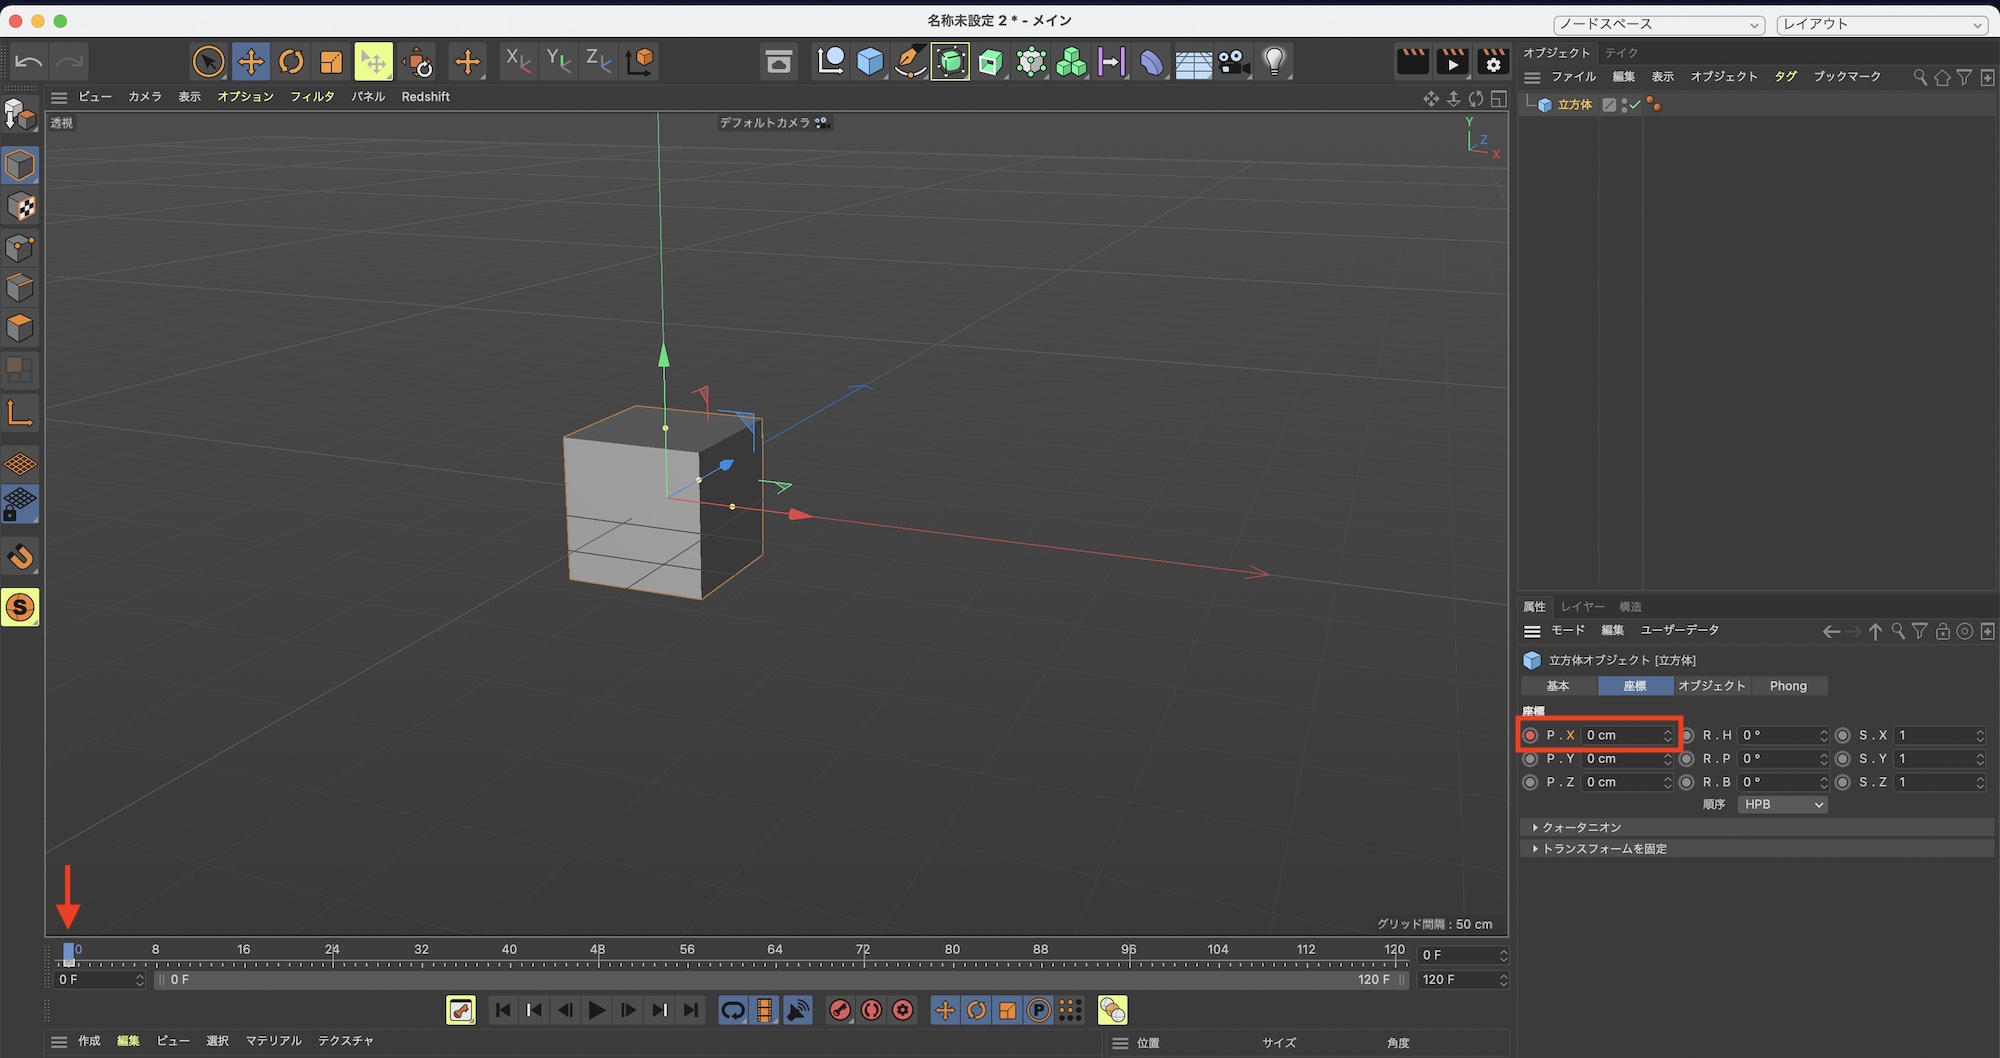Image resolution: width=2000 pixels, height=1058 pixels.
Task: Click the Camera object icon
Action: [1234, 62]
